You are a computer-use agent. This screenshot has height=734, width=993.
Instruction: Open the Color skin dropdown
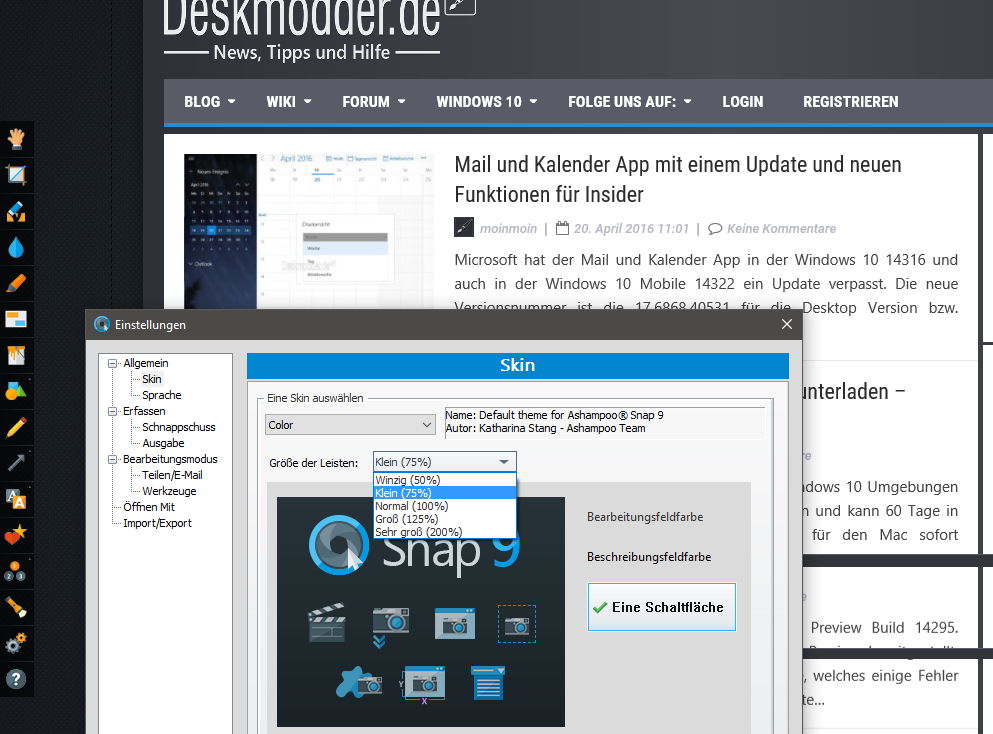point(350,425)
